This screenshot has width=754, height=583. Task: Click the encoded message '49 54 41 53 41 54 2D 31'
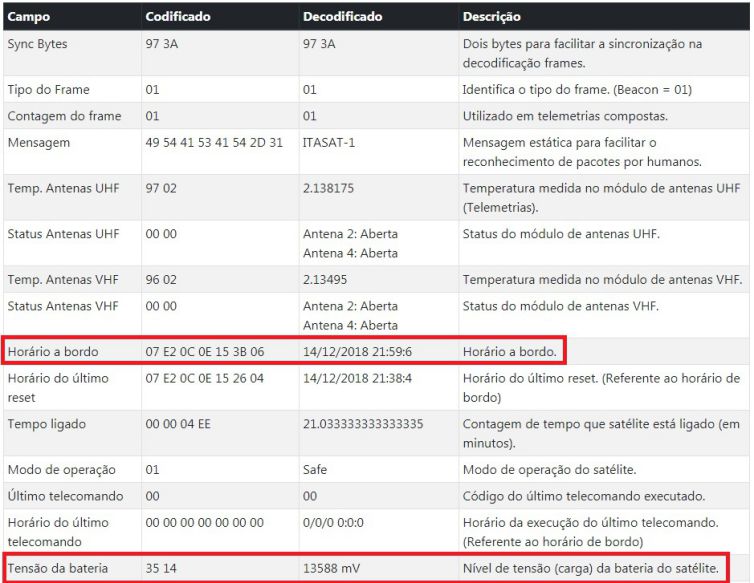214,143
